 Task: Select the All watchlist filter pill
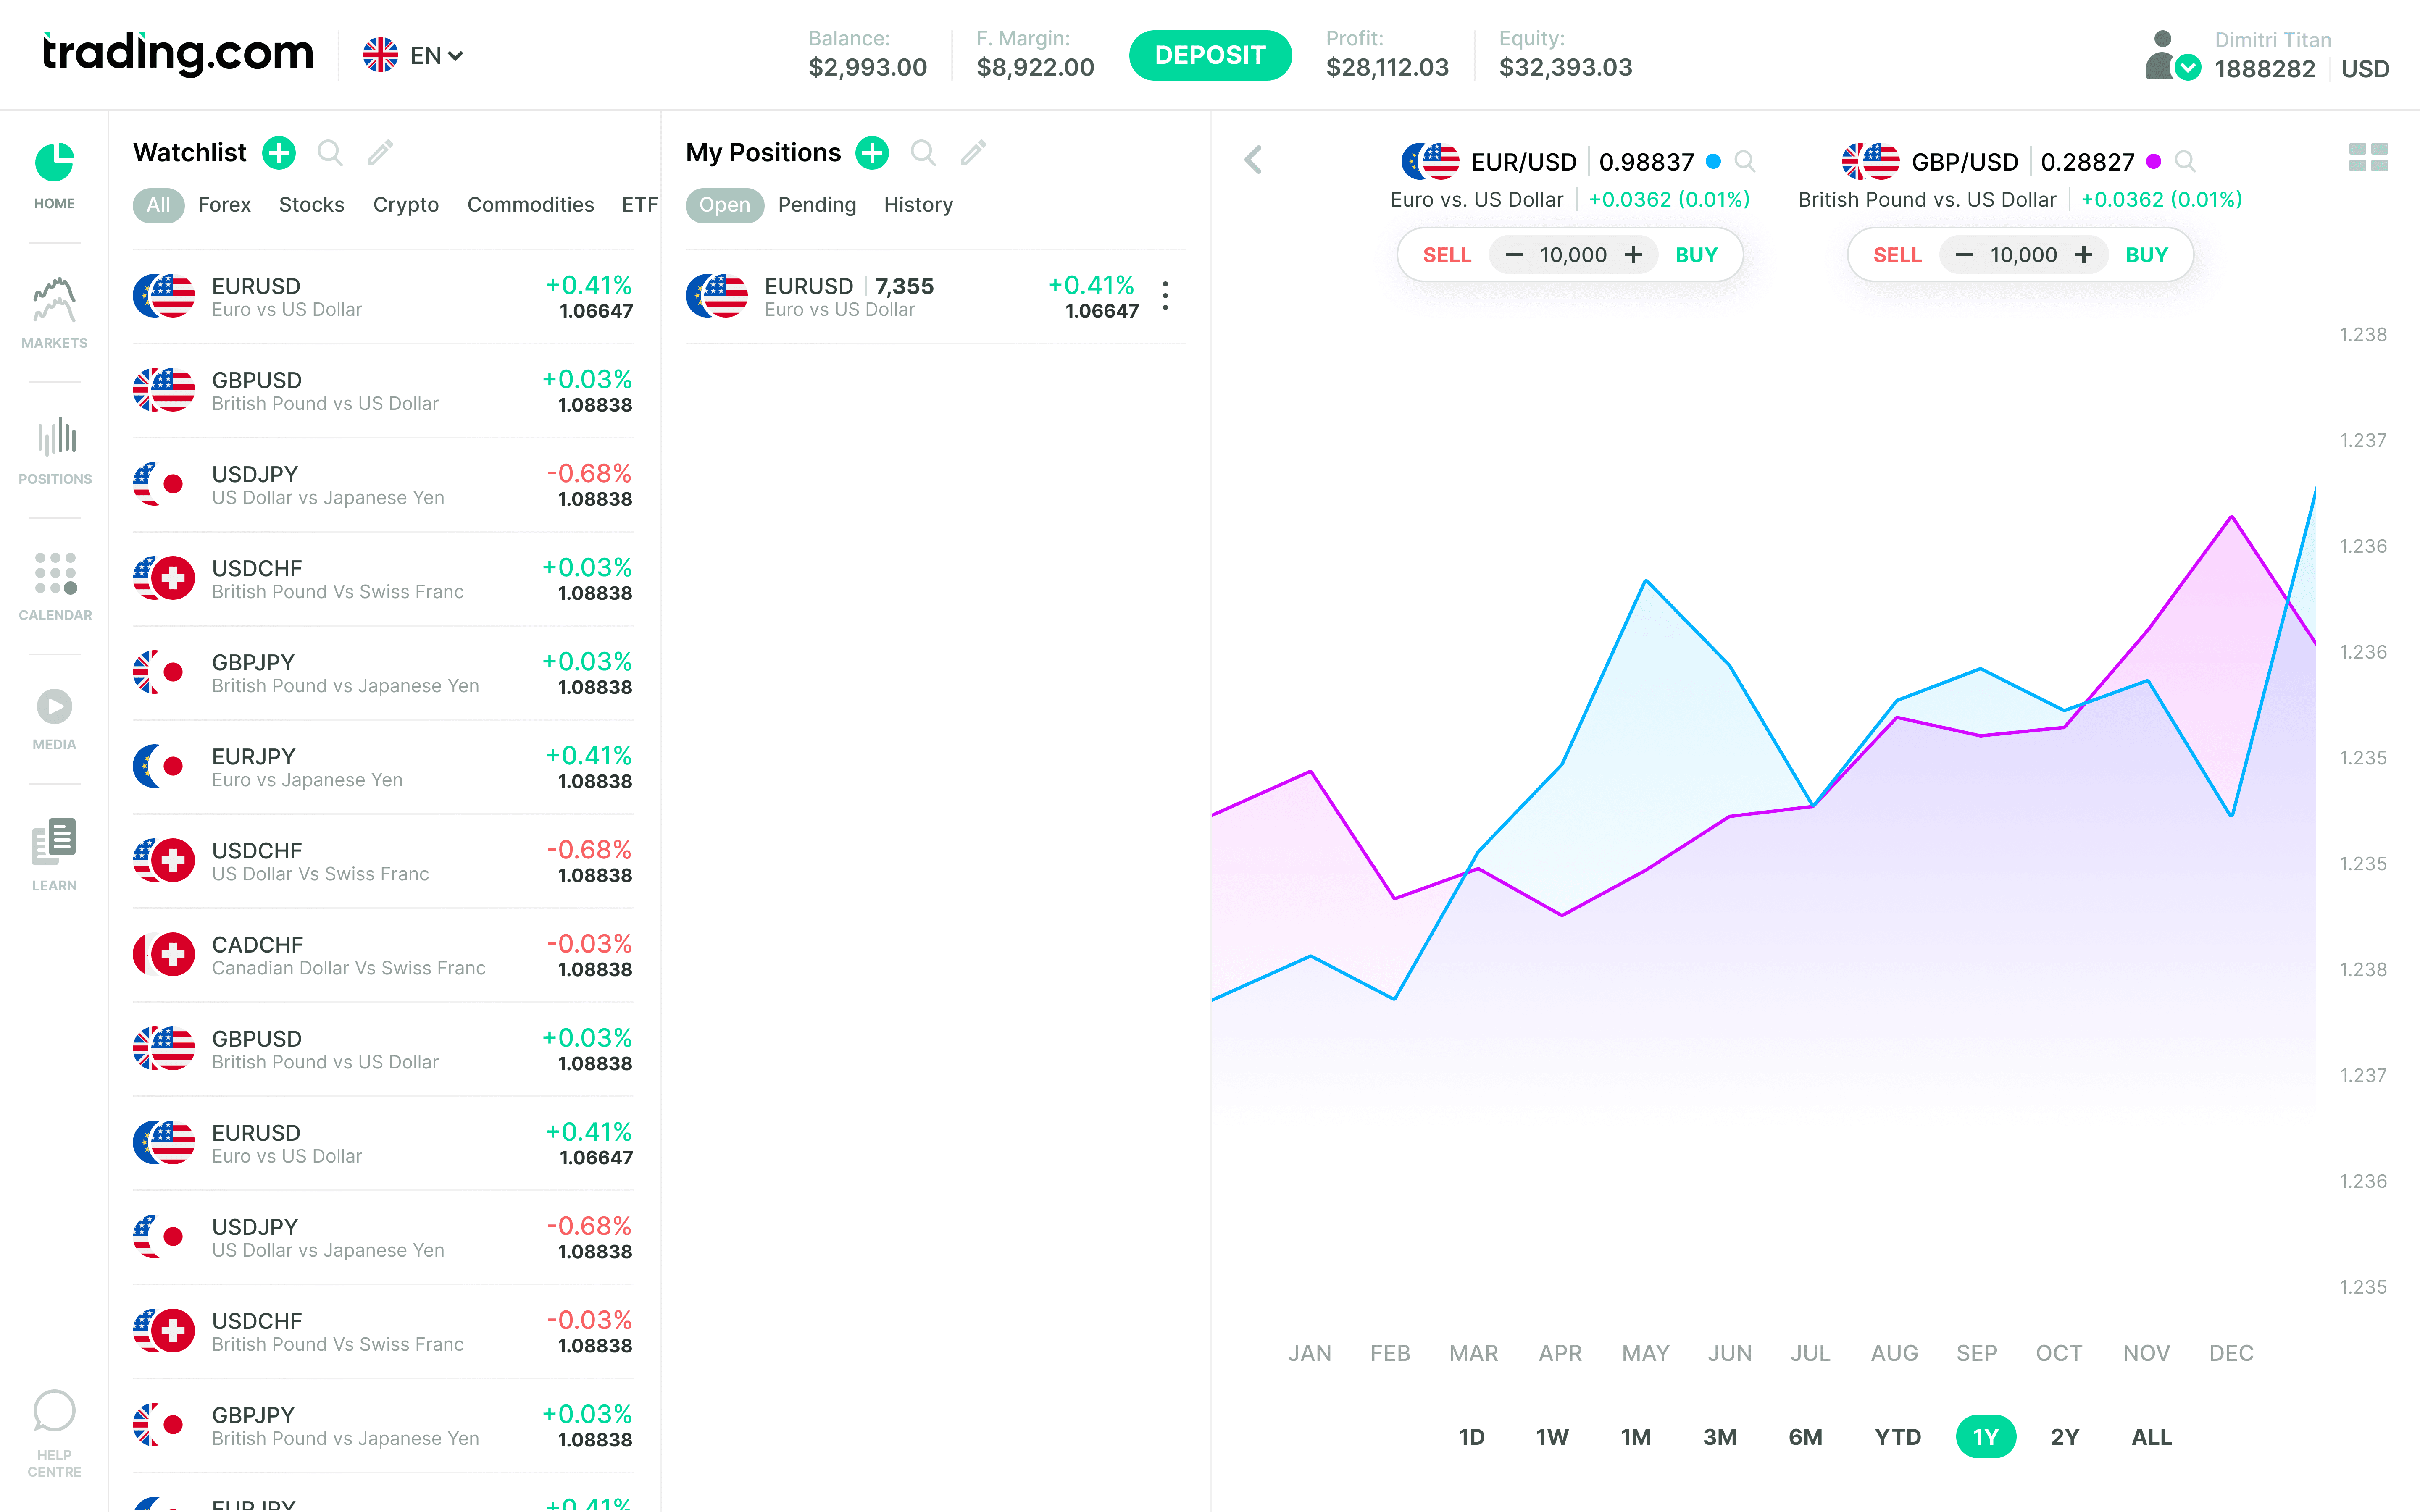(x=158, y=205)
